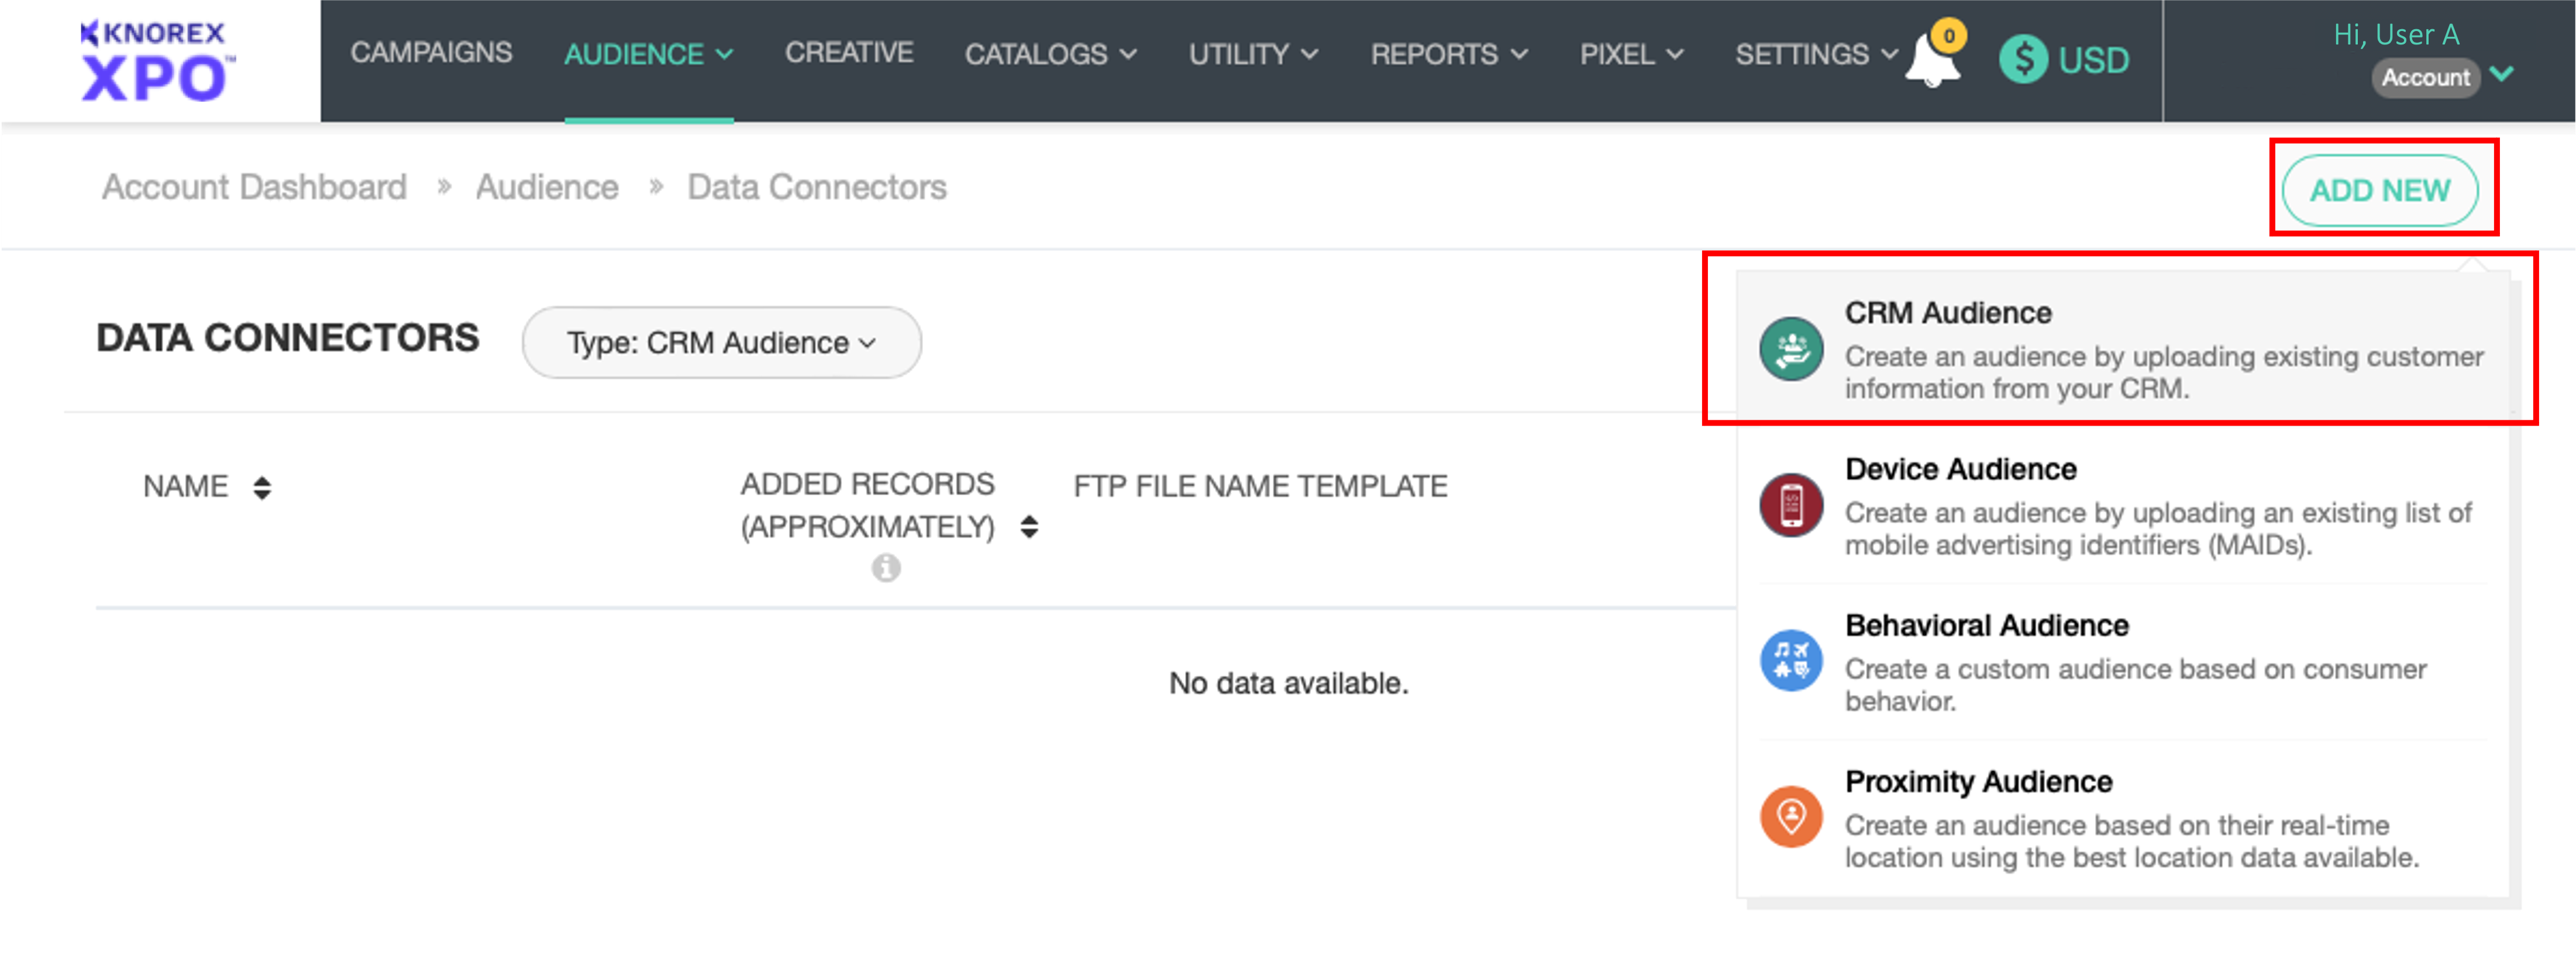
Task: Click the ADD NEW button
Action: pyautogui.click(x=2379, y=190)
